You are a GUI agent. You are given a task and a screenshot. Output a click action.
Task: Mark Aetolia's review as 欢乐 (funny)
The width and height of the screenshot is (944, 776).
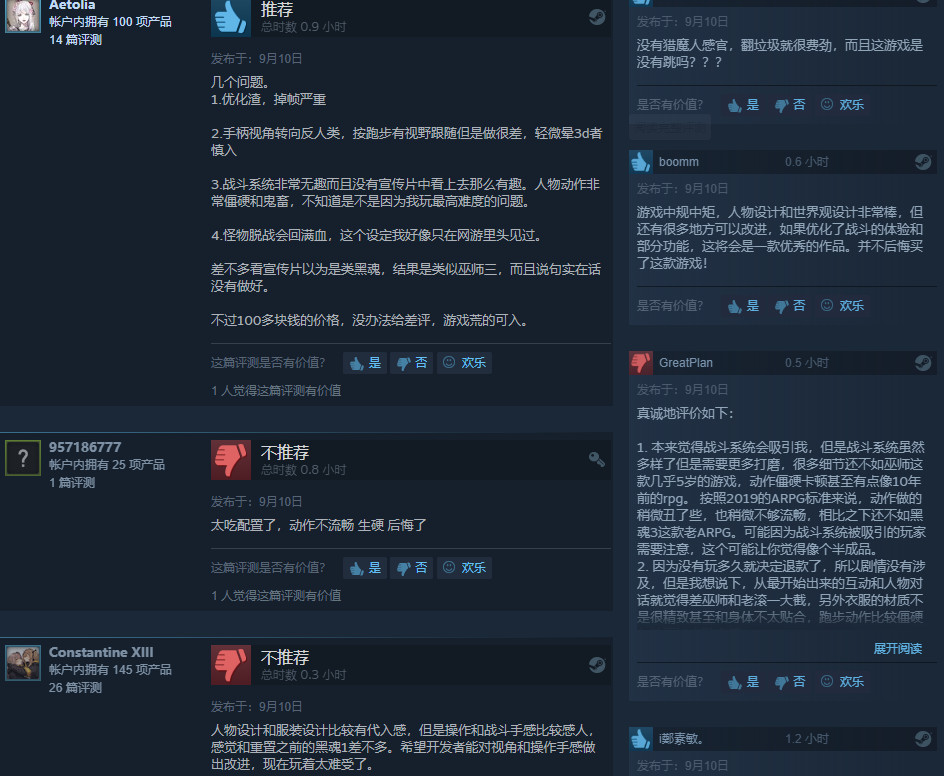pos(464,363)
